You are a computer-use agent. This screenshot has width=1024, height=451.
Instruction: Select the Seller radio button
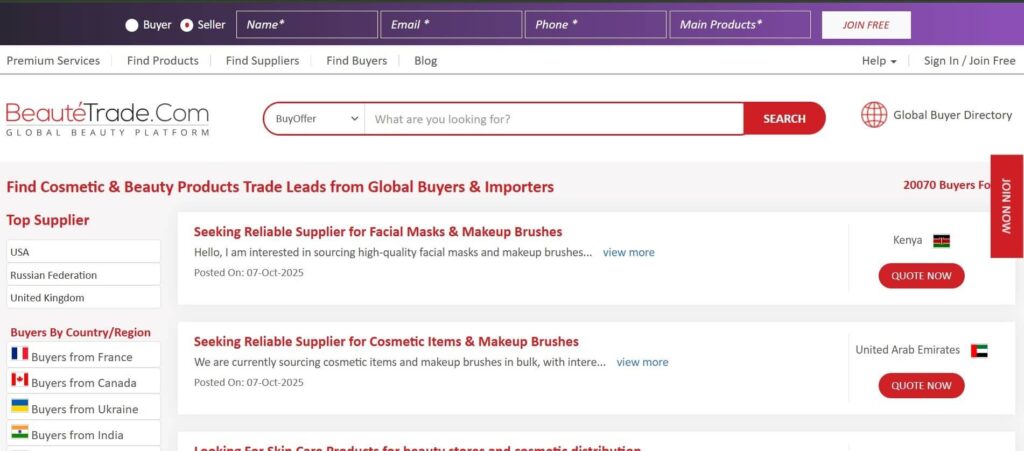[x=186, y=25]
